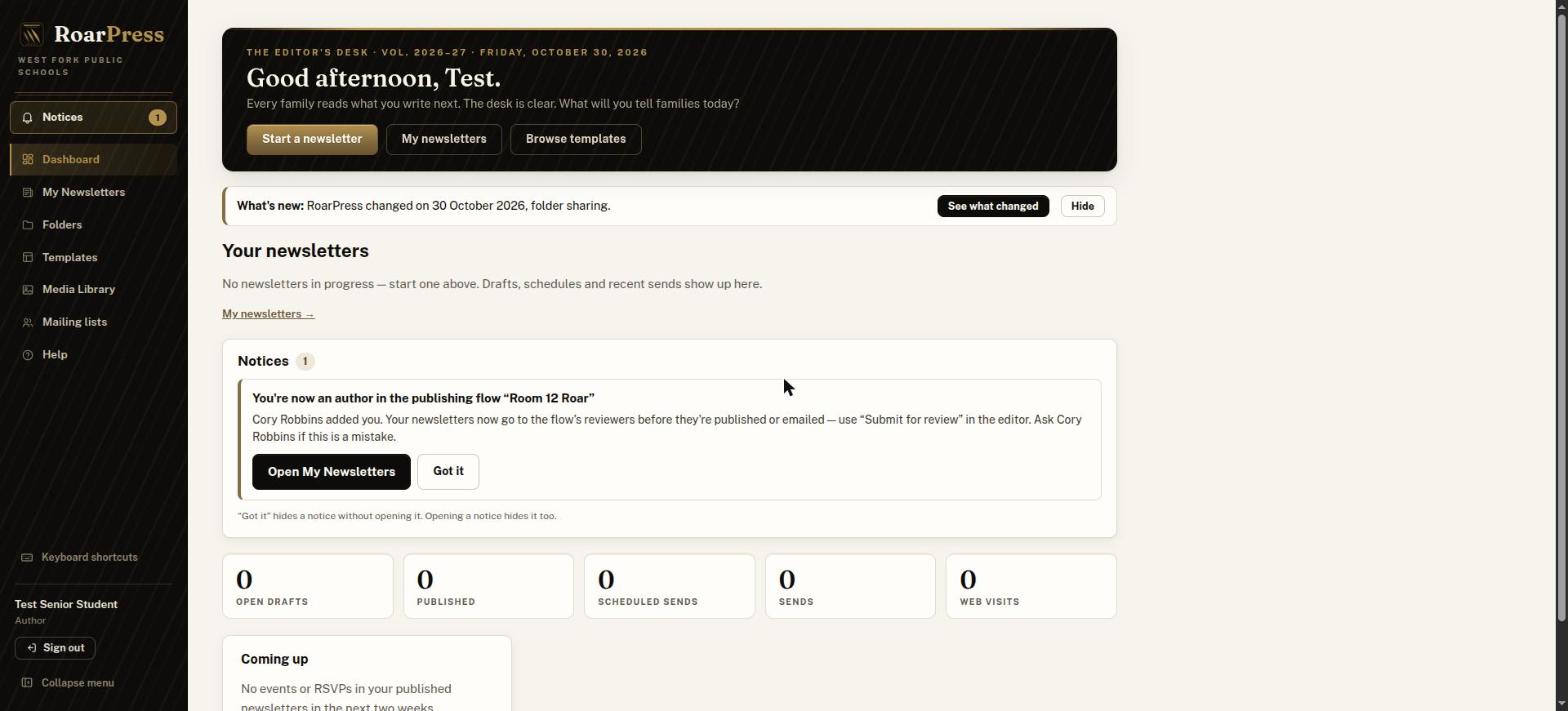This screenshot has width=1568, height=711.
Task: Sign out of the account
Action: coord(55,648)
